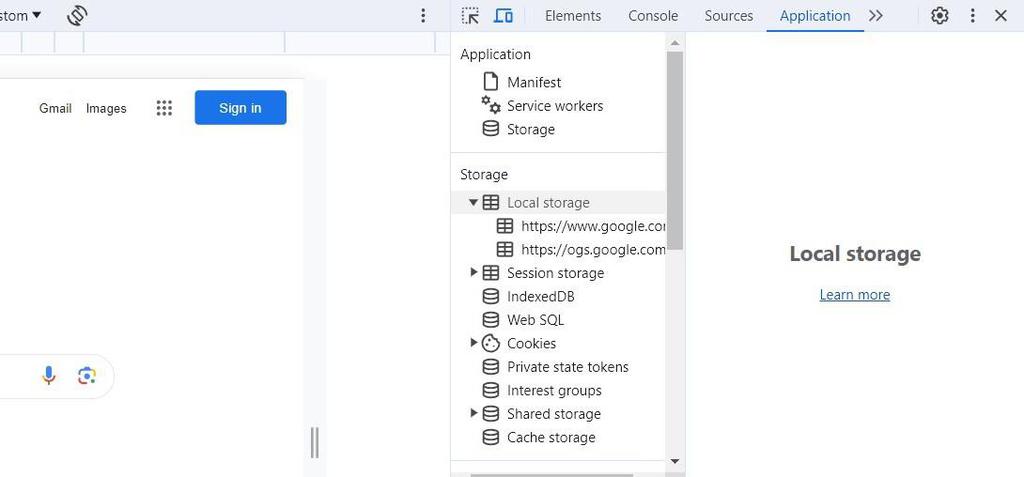Activate the inspect element picker
The height and width of the screenshot is (477, 1024).
click(471, 16)
